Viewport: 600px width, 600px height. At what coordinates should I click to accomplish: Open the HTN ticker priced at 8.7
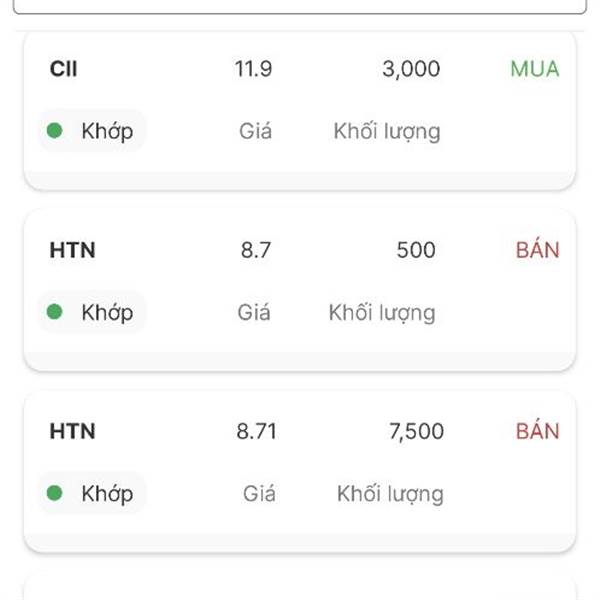pos(72,250)
